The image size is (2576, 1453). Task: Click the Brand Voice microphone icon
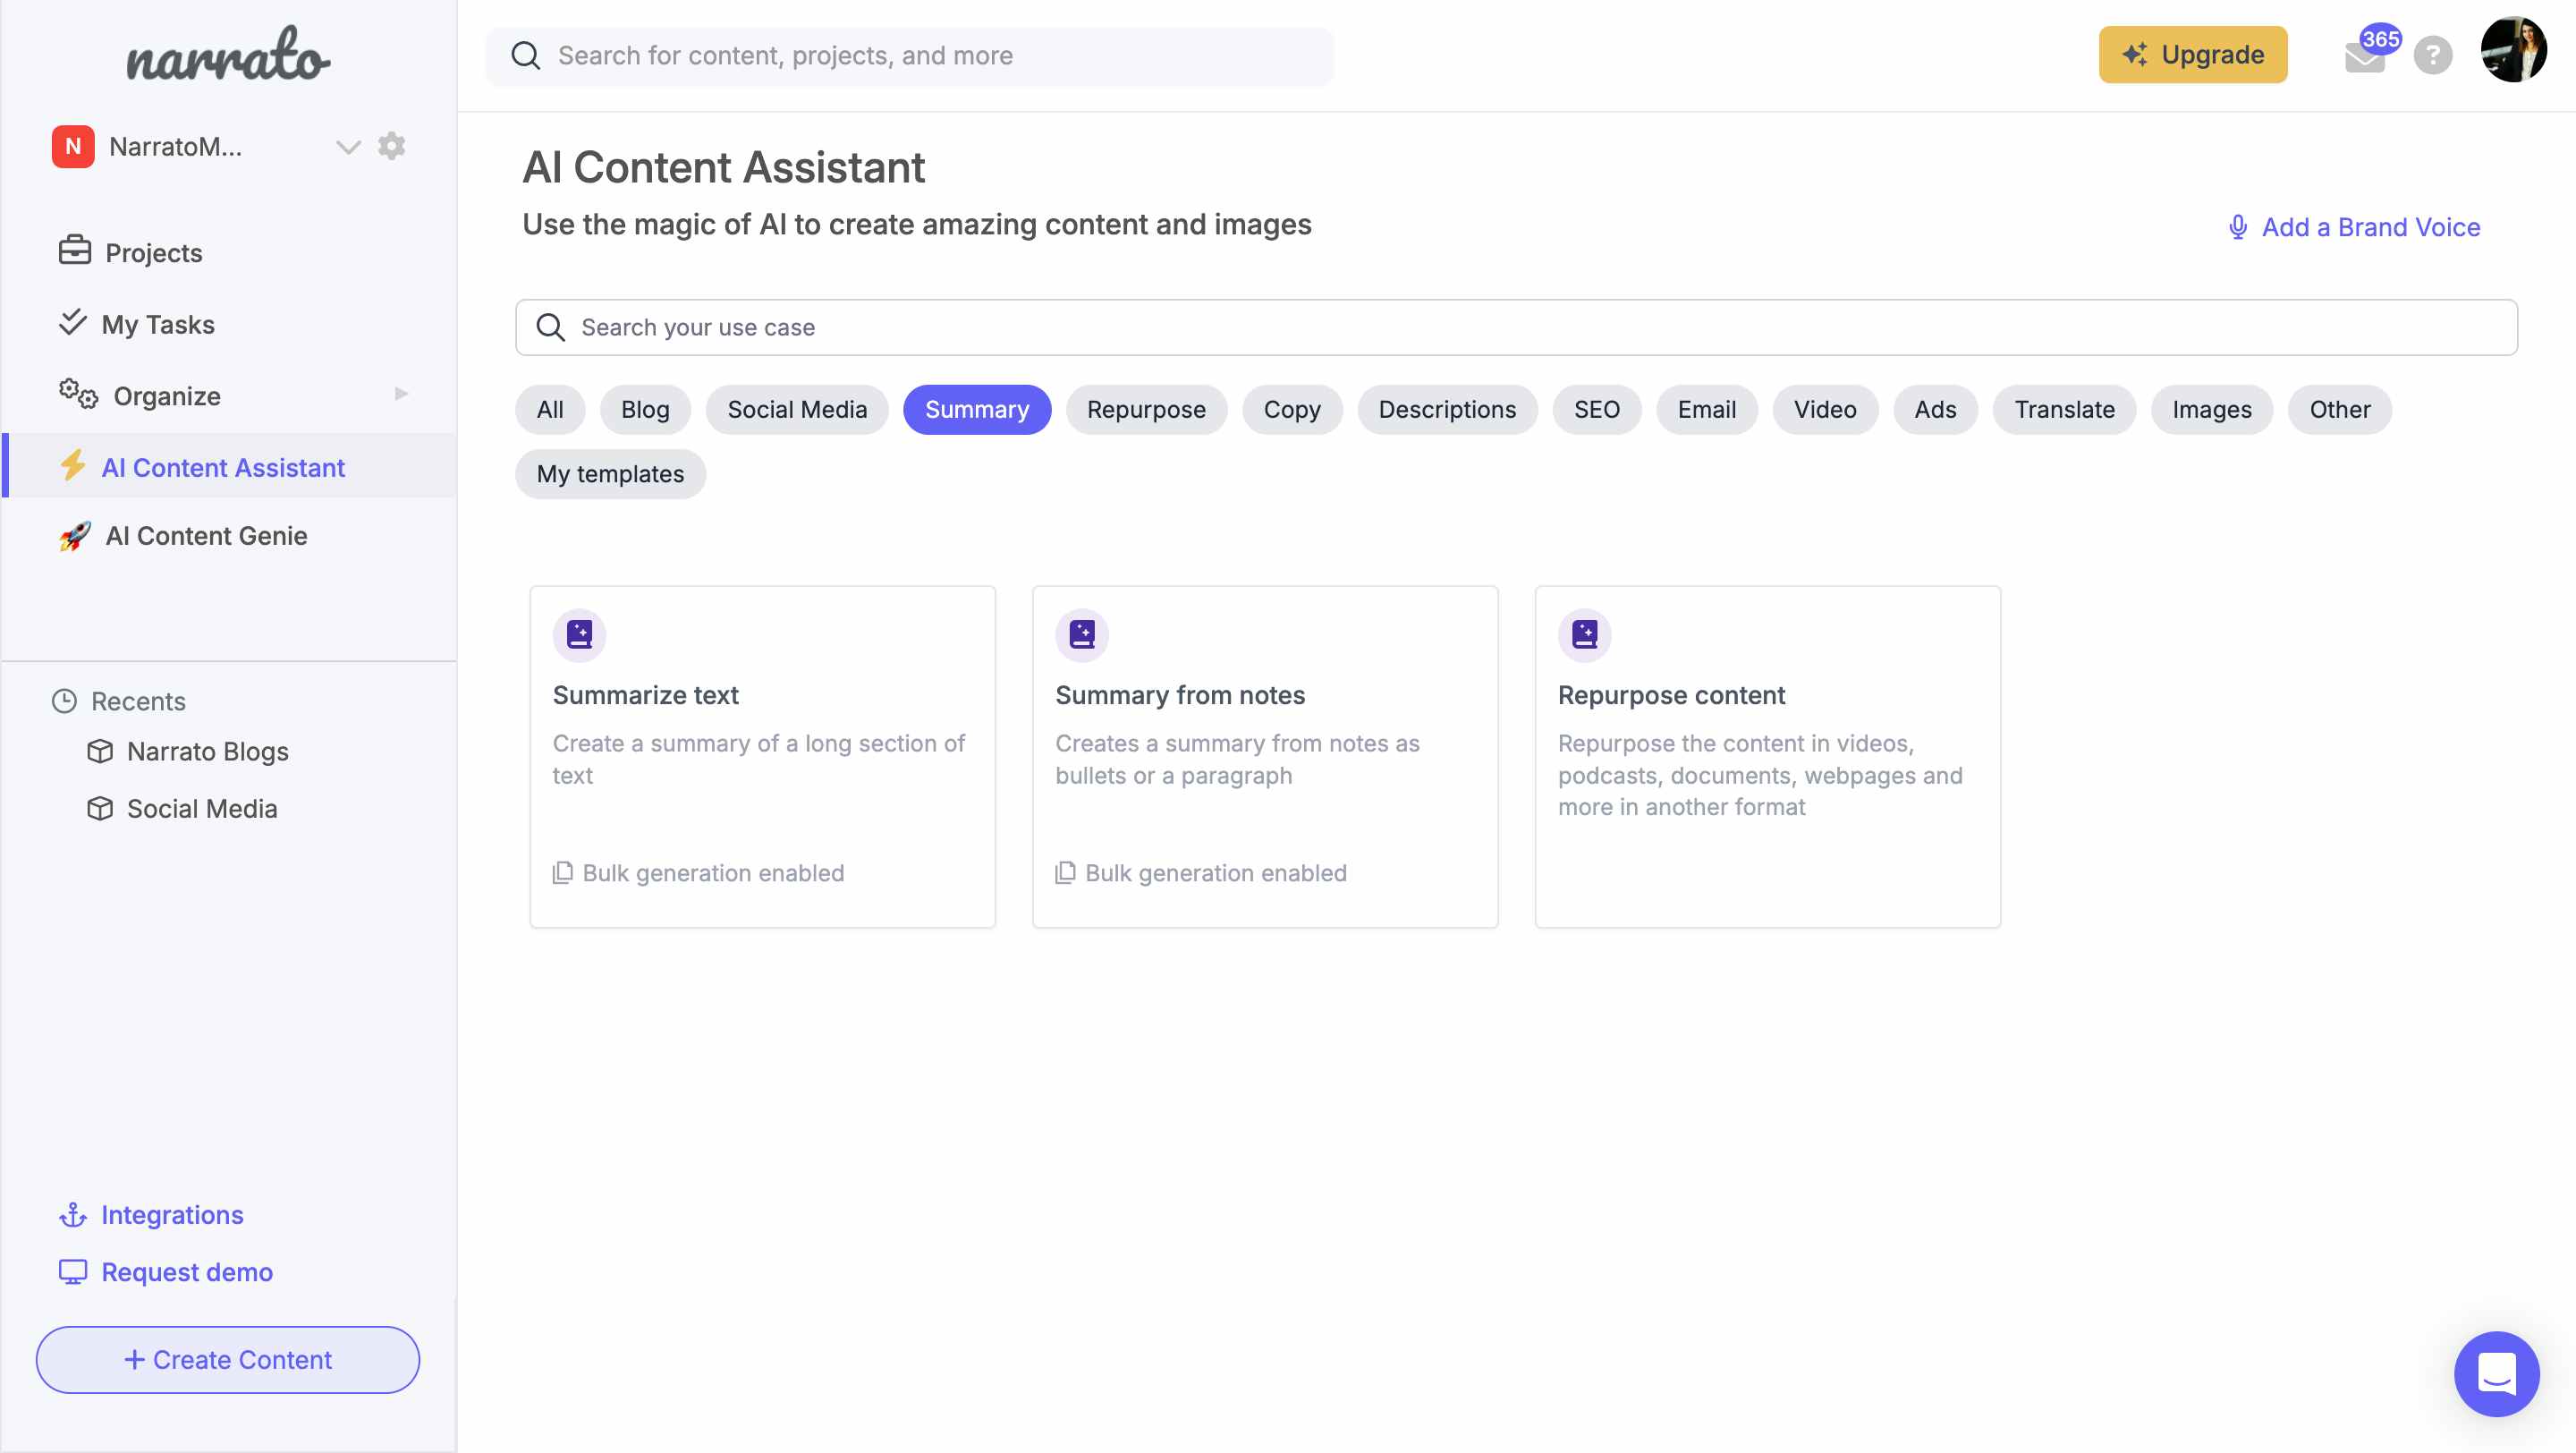click(x=2238, y=227)
